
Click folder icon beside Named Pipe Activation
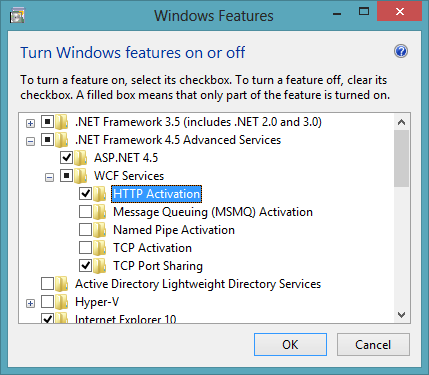(x=99, y=230)
